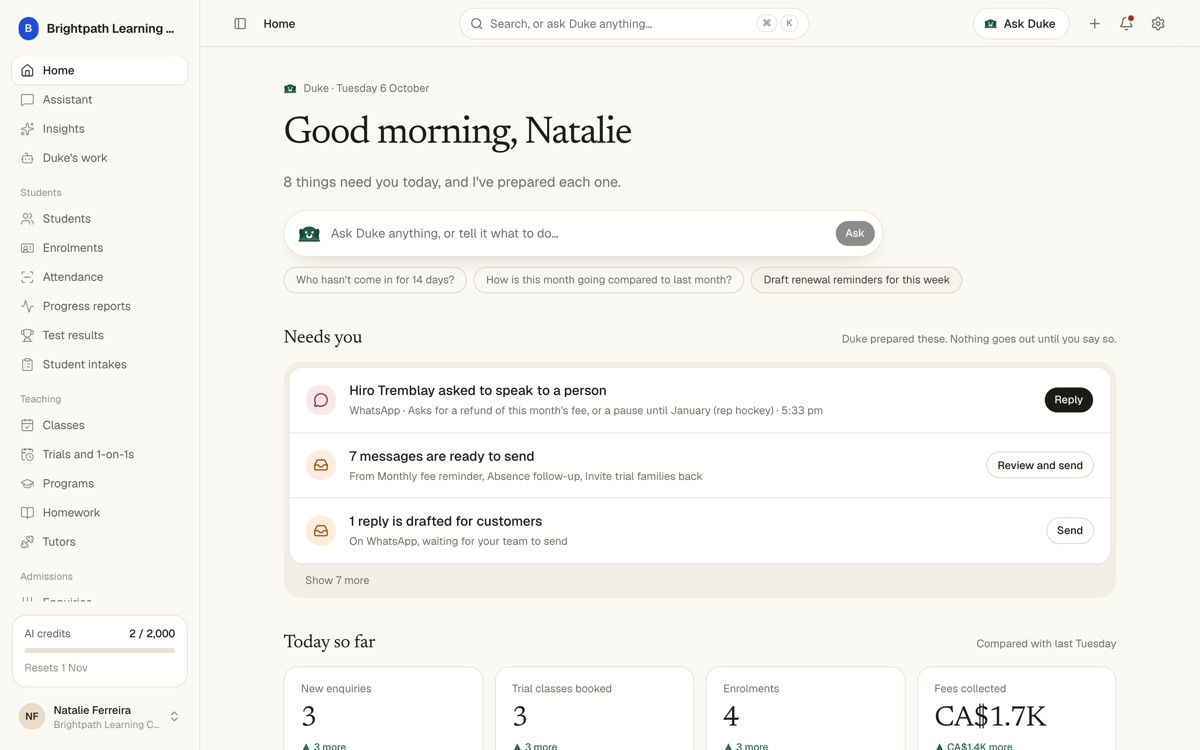The image size is (1200, 750).
Task: Select 'How is this month going' suggestion
Action: [608, 280]
